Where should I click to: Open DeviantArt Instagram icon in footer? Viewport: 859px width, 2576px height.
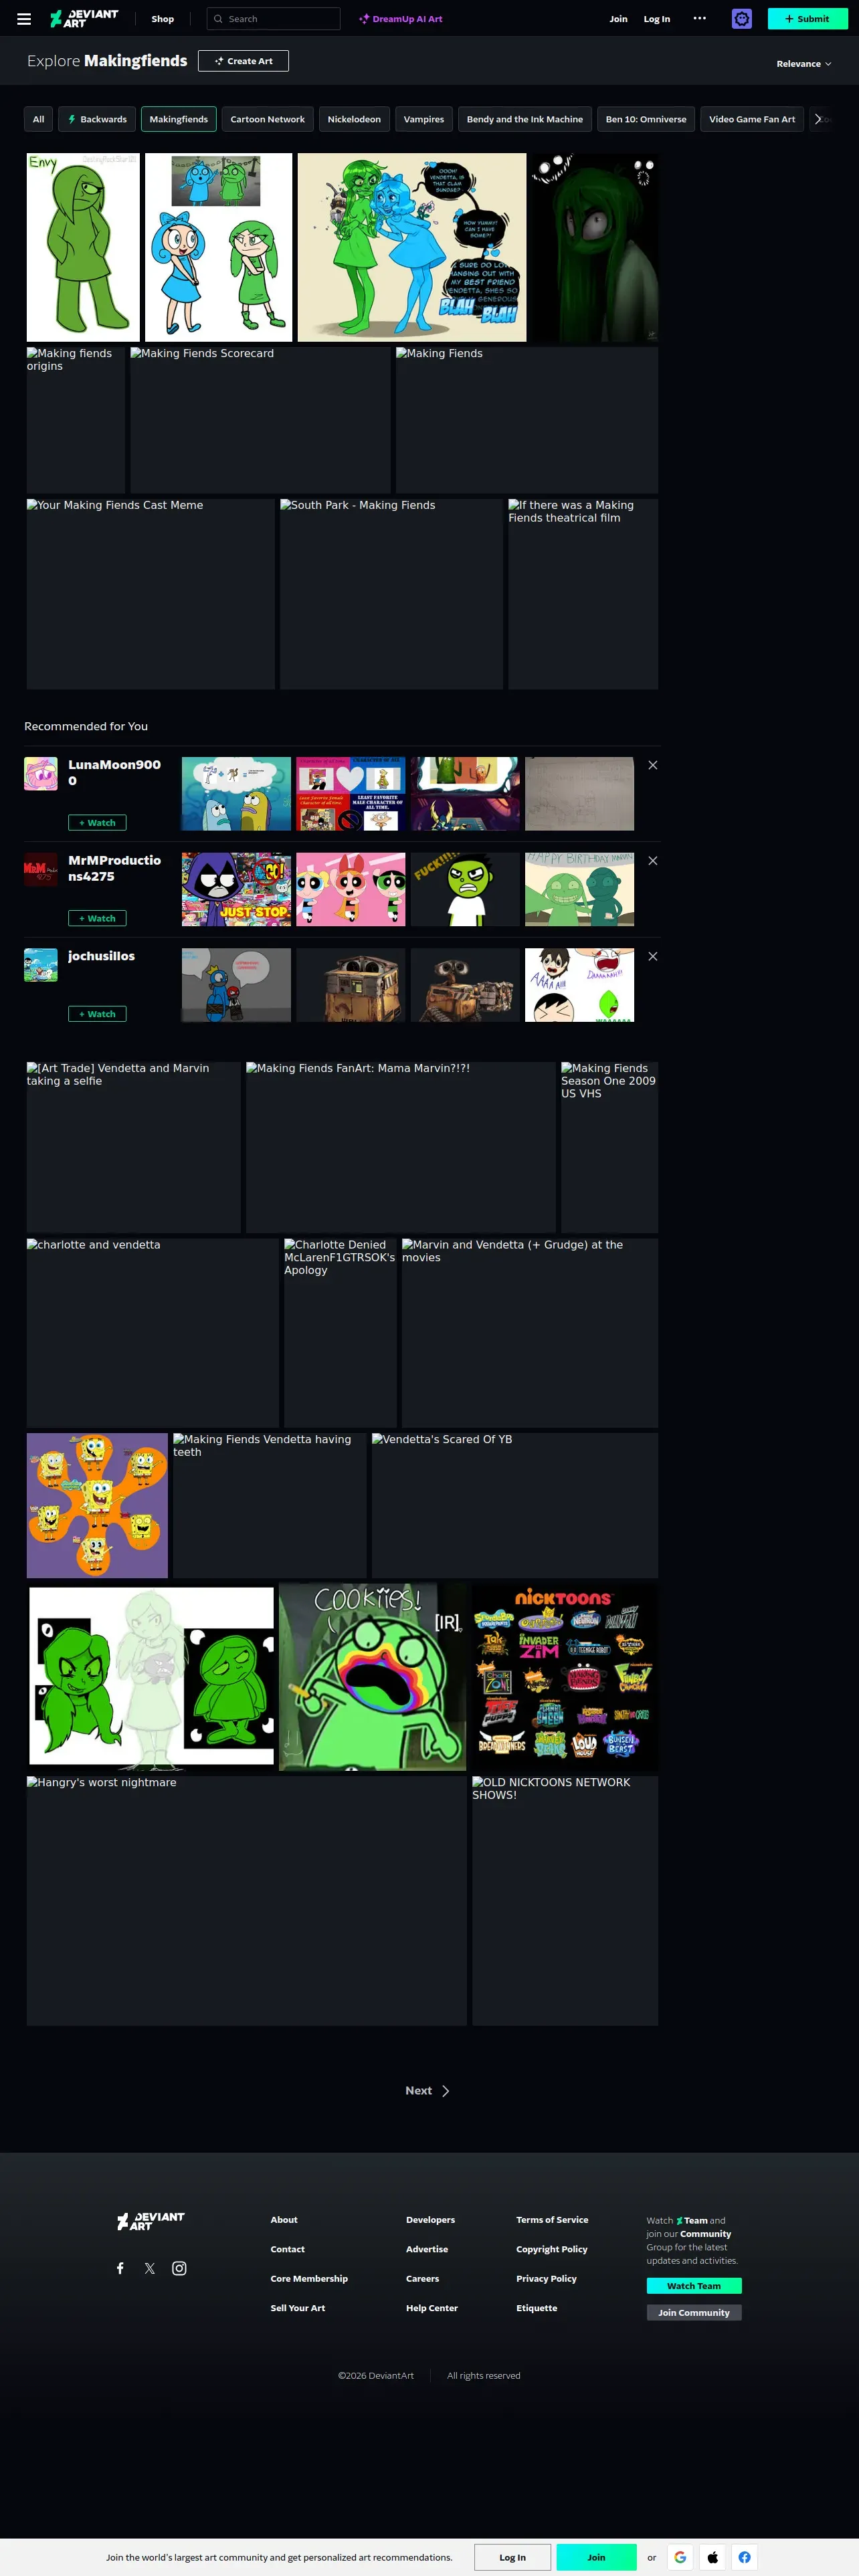coord(179,2268)
